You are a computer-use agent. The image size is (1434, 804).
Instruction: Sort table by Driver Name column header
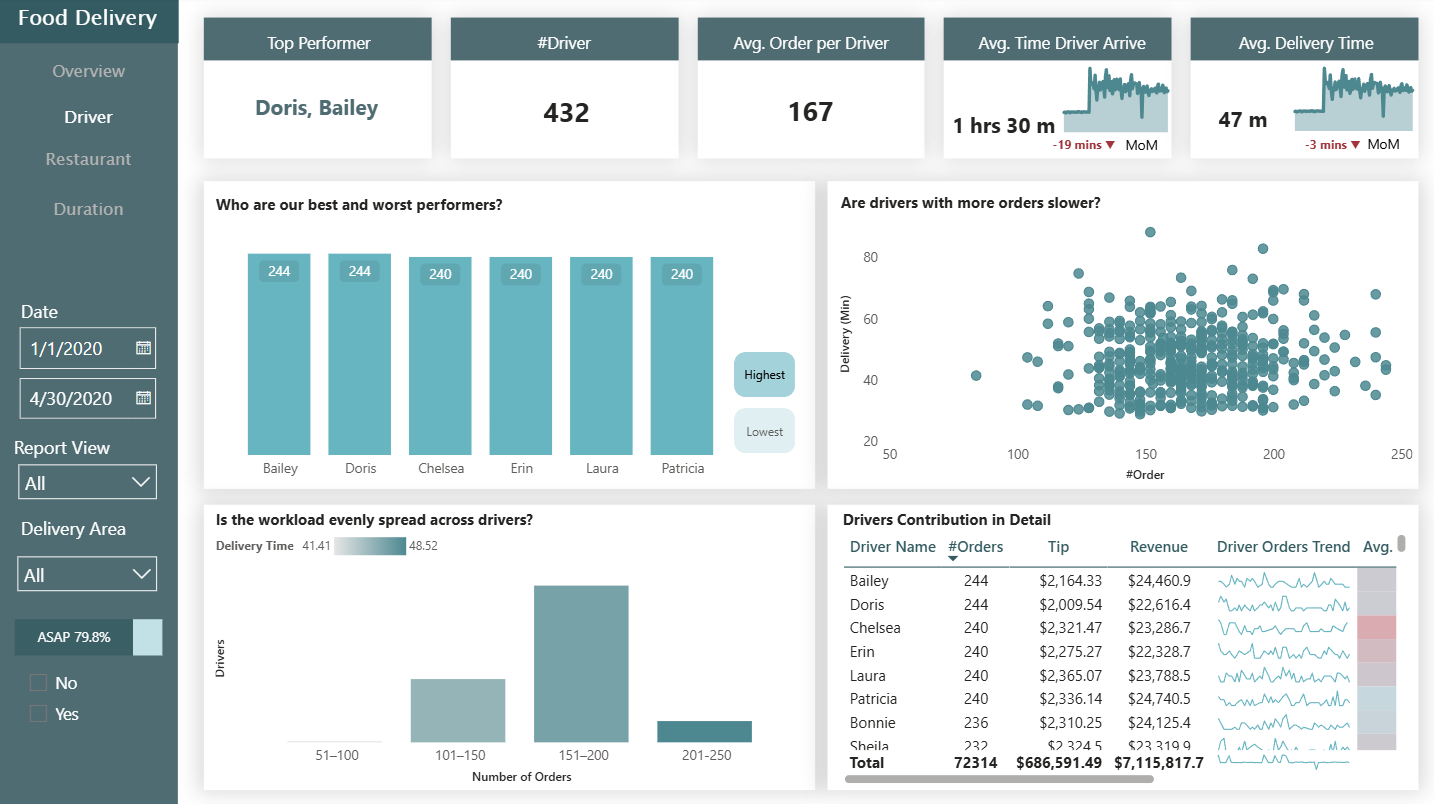point(892,547)
